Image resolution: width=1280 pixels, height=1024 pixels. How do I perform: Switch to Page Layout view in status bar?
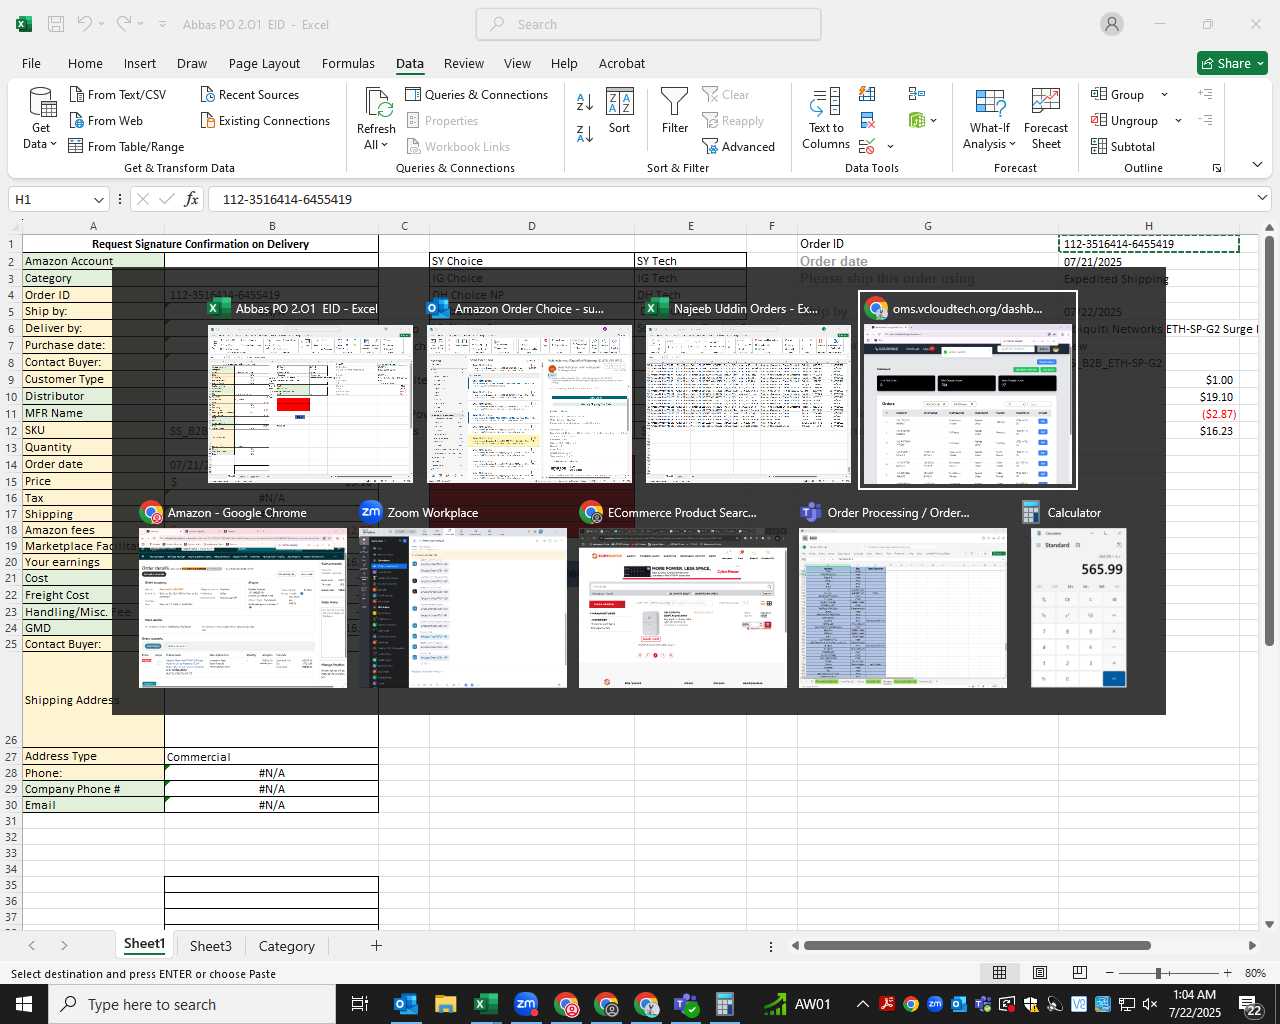tap(1040, 973)
